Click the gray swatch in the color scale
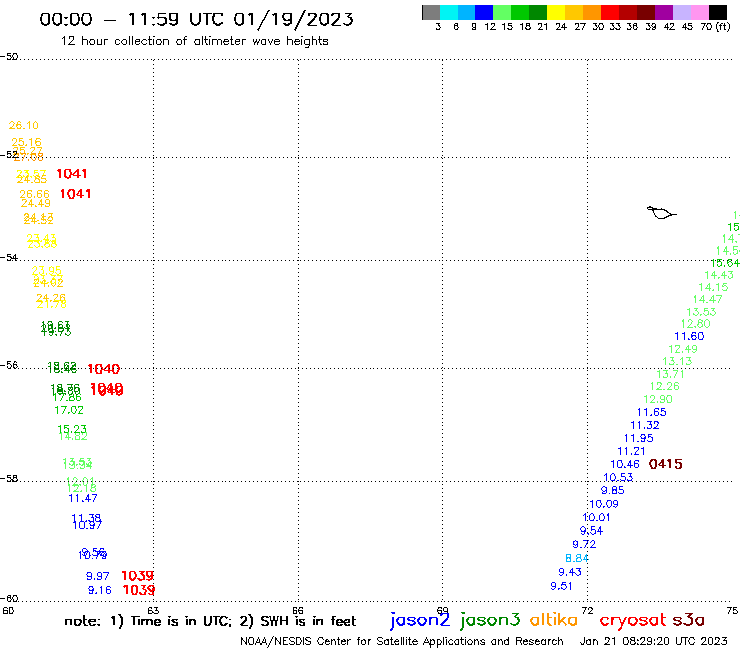 click(x=431, y=12)
